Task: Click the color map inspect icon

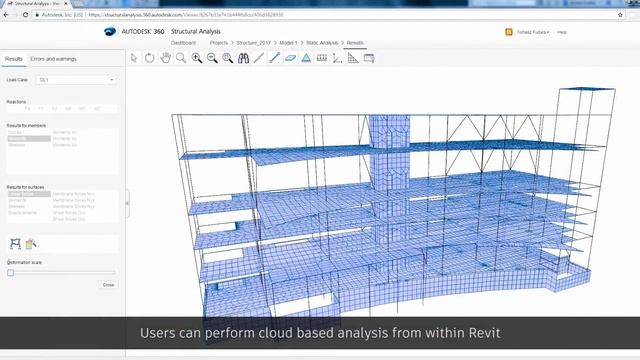Action: [31, 244]
